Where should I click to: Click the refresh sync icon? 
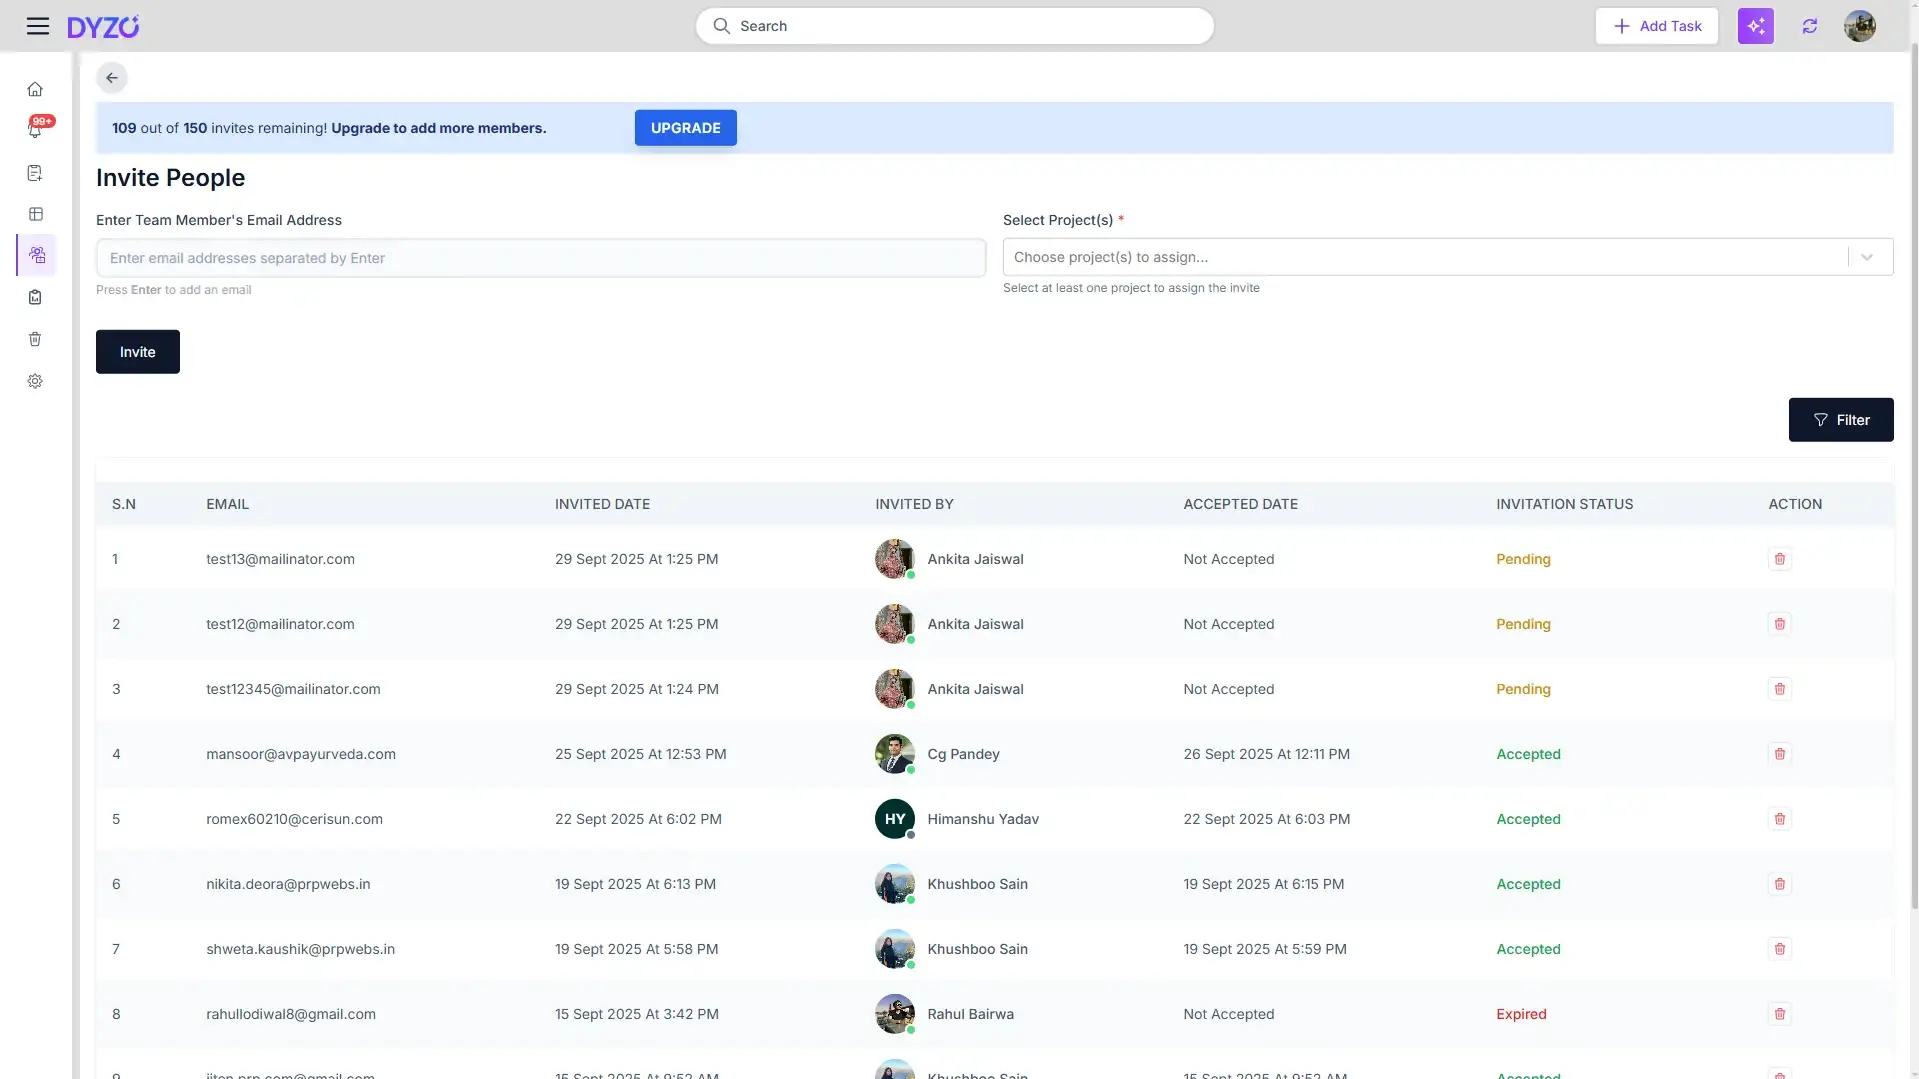click(x=1809, y=26)
